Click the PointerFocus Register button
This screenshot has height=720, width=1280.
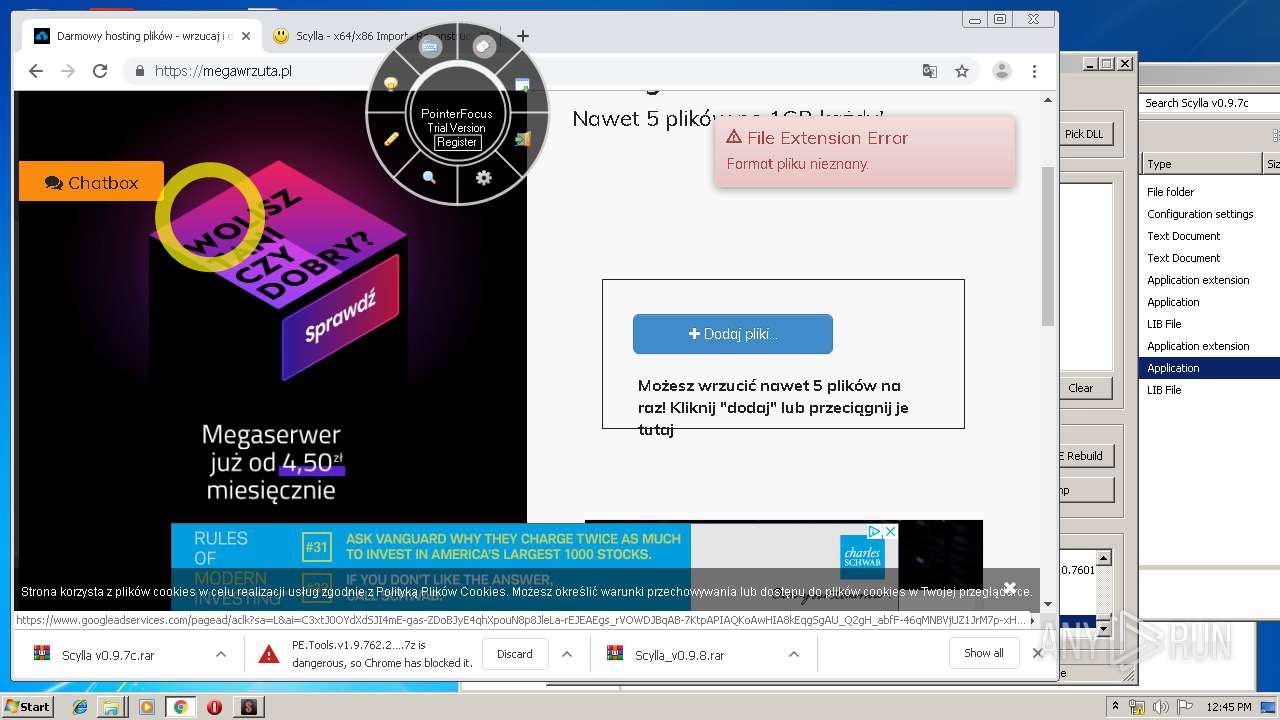pyautogui.click(x=457, y=142)
